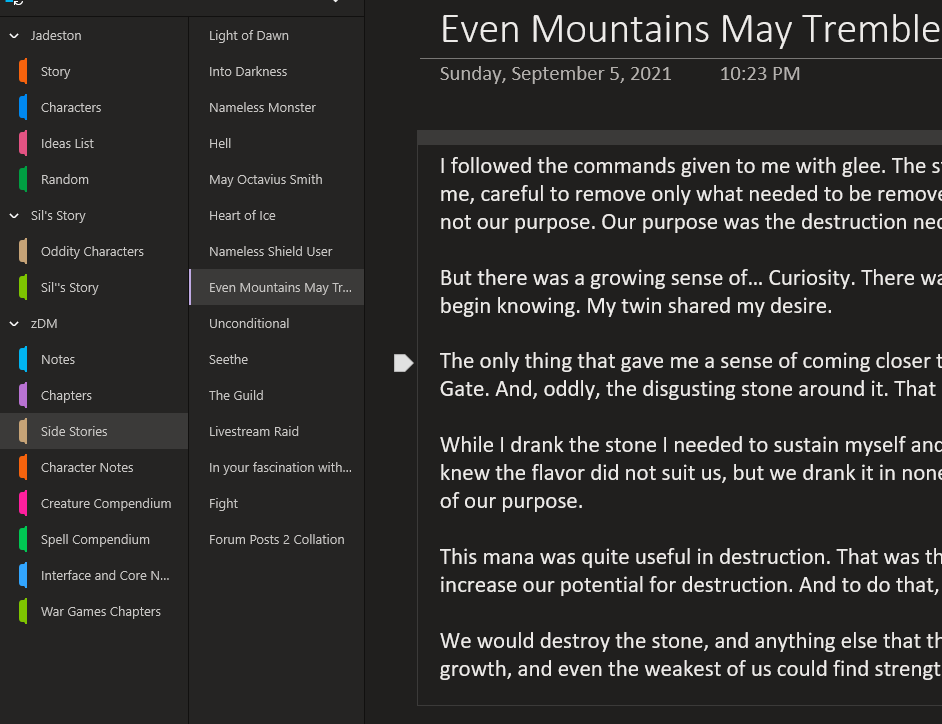Click the green Random section icon
This screenshot has width=942, height=724.
(23, 180)
